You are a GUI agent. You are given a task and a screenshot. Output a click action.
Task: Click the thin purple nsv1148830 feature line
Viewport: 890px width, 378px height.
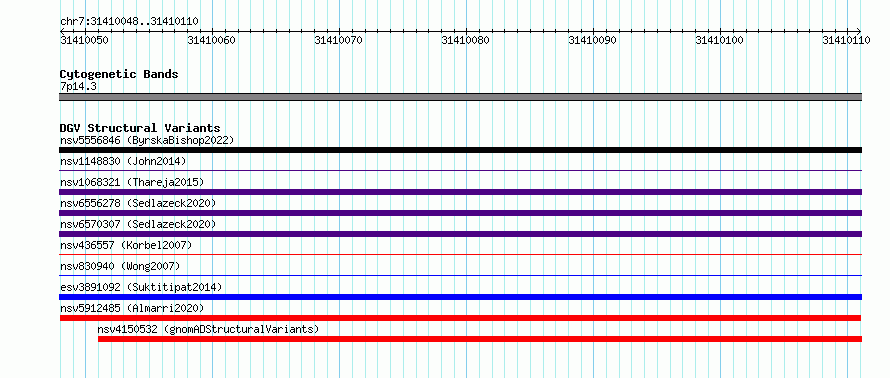point(460,170)
